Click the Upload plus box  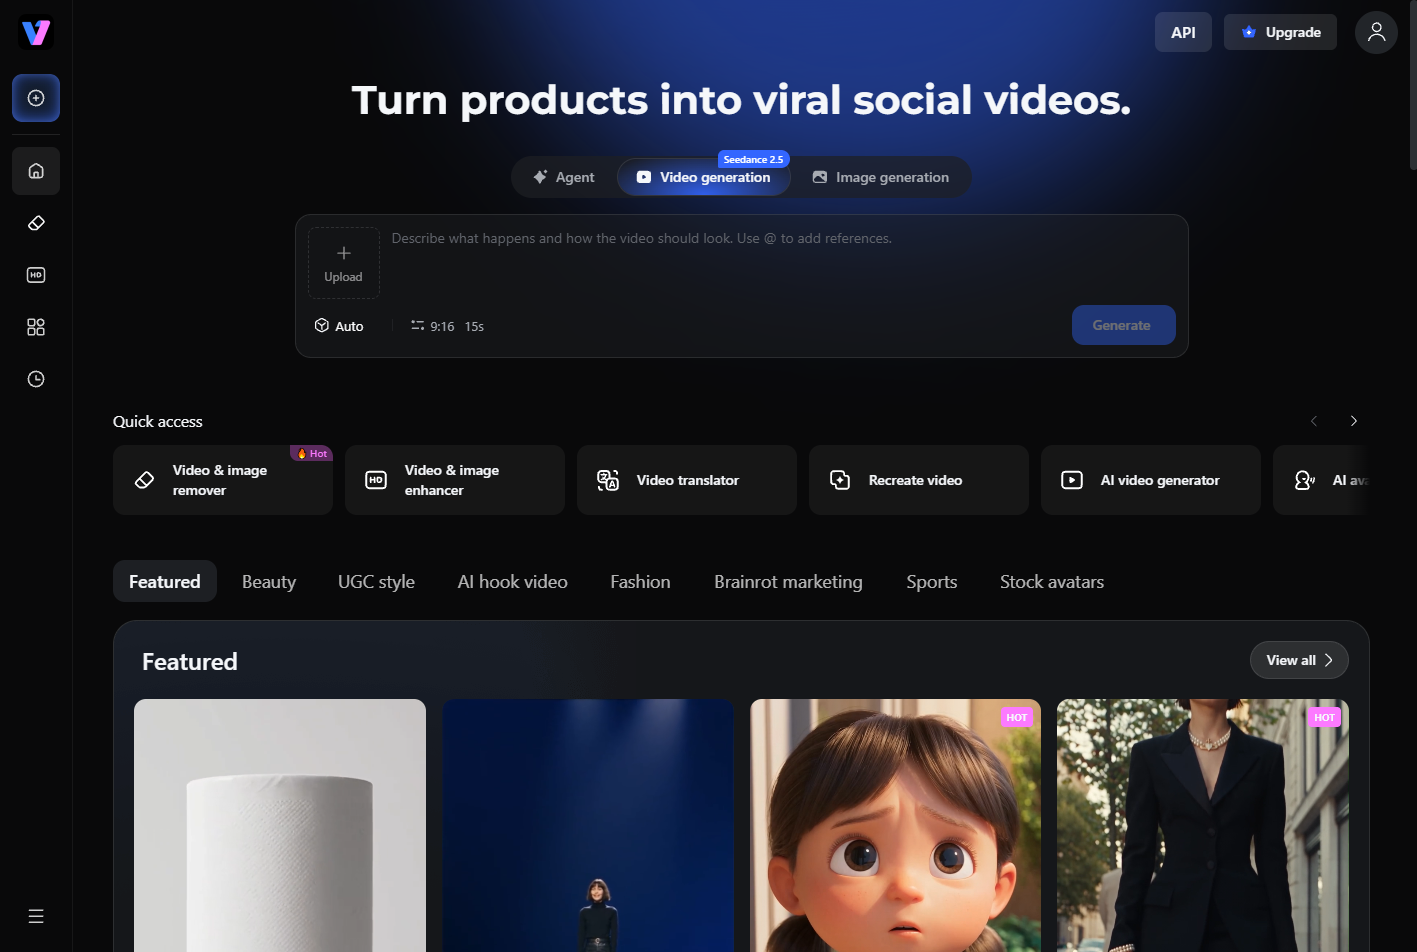[343, 263]
